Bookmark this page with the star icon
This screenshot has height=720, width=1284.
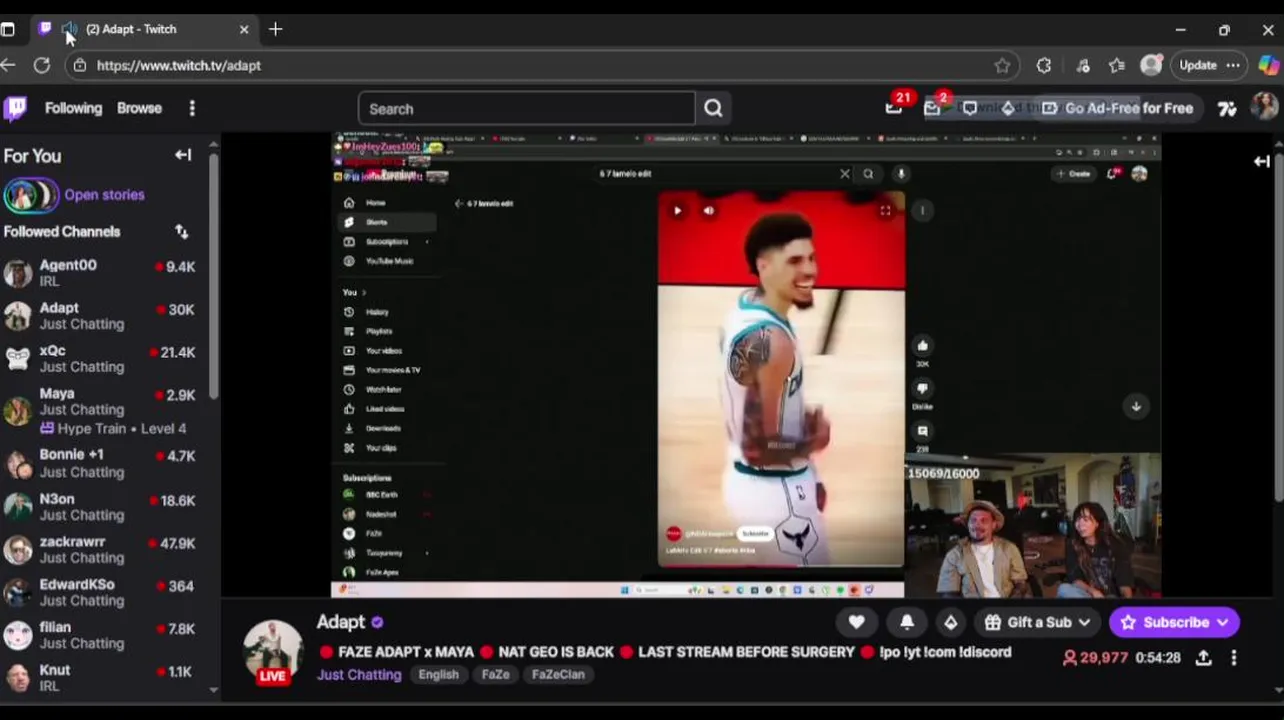[1002, 65]
